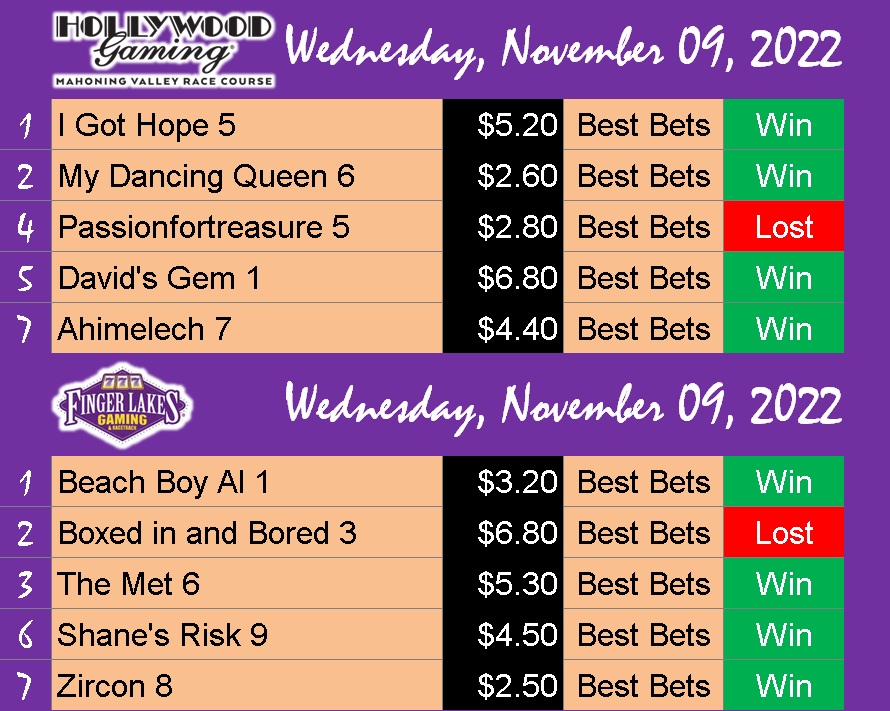
Task: Click Best Bets label beside Zircon 8
Action: [x=643, y=685]
